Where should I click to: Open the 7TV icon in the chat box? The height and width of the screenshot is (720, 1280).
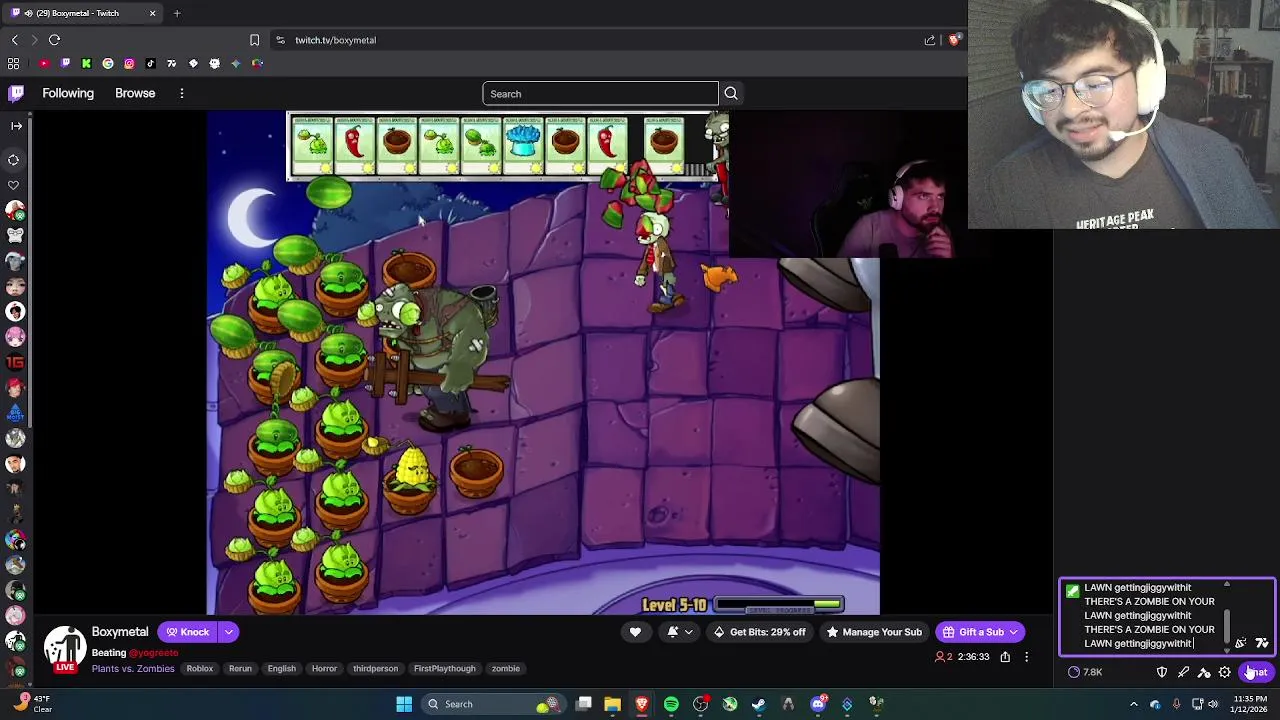point(1262,643)
